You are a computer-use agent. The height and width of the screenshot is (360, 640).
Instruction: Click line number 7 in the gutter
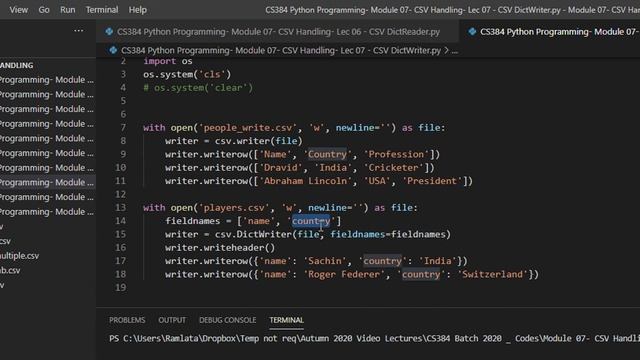pyautogui.click(x=123, y=128)
